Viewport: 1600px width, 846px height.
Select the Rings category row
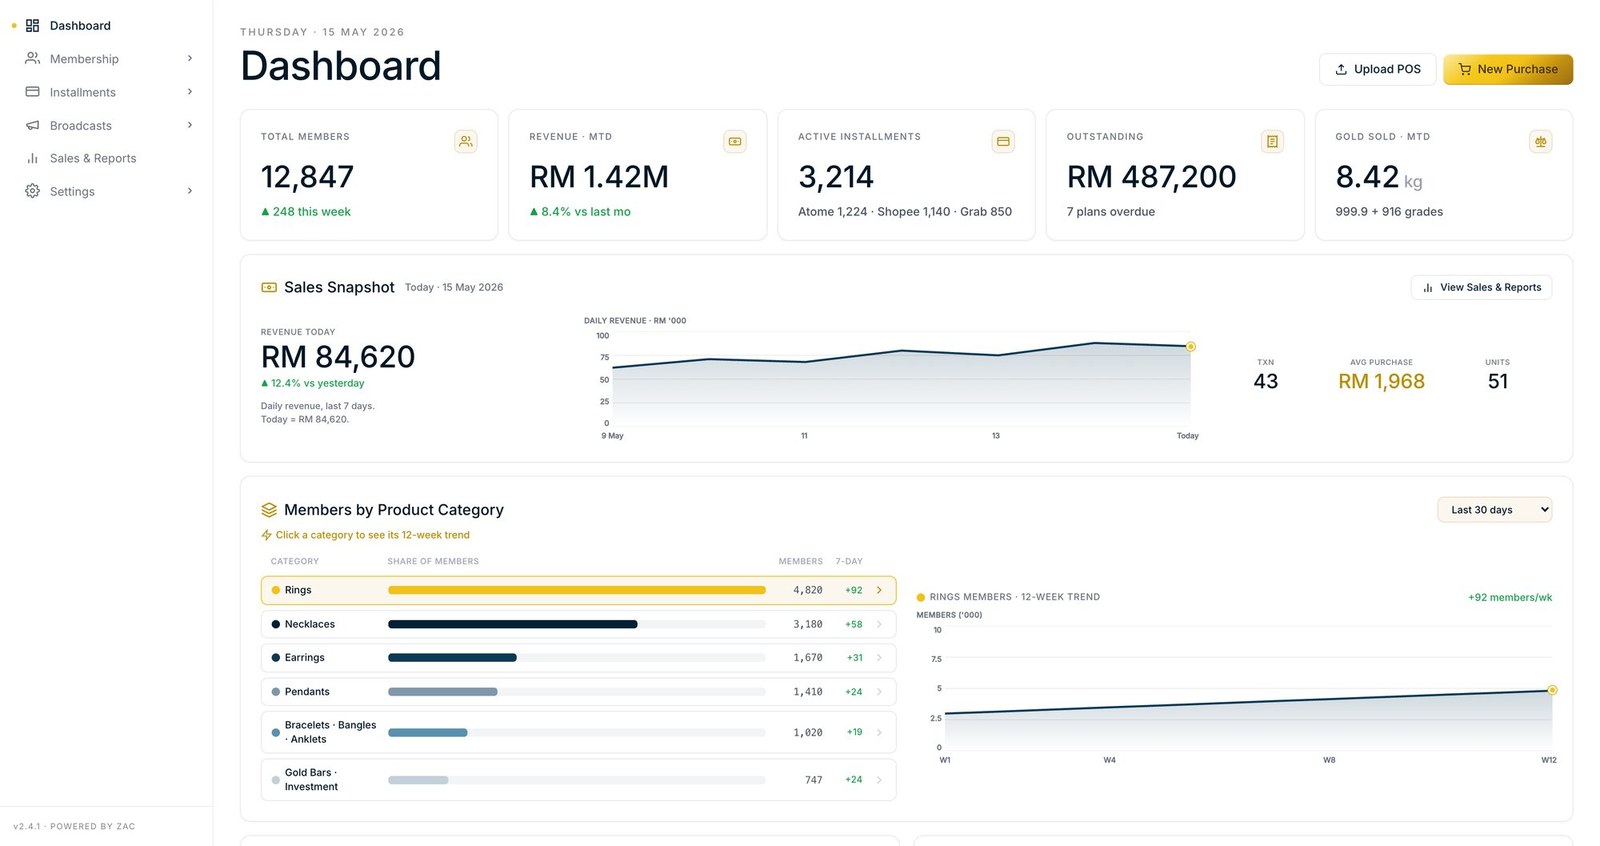coord(578,590)
